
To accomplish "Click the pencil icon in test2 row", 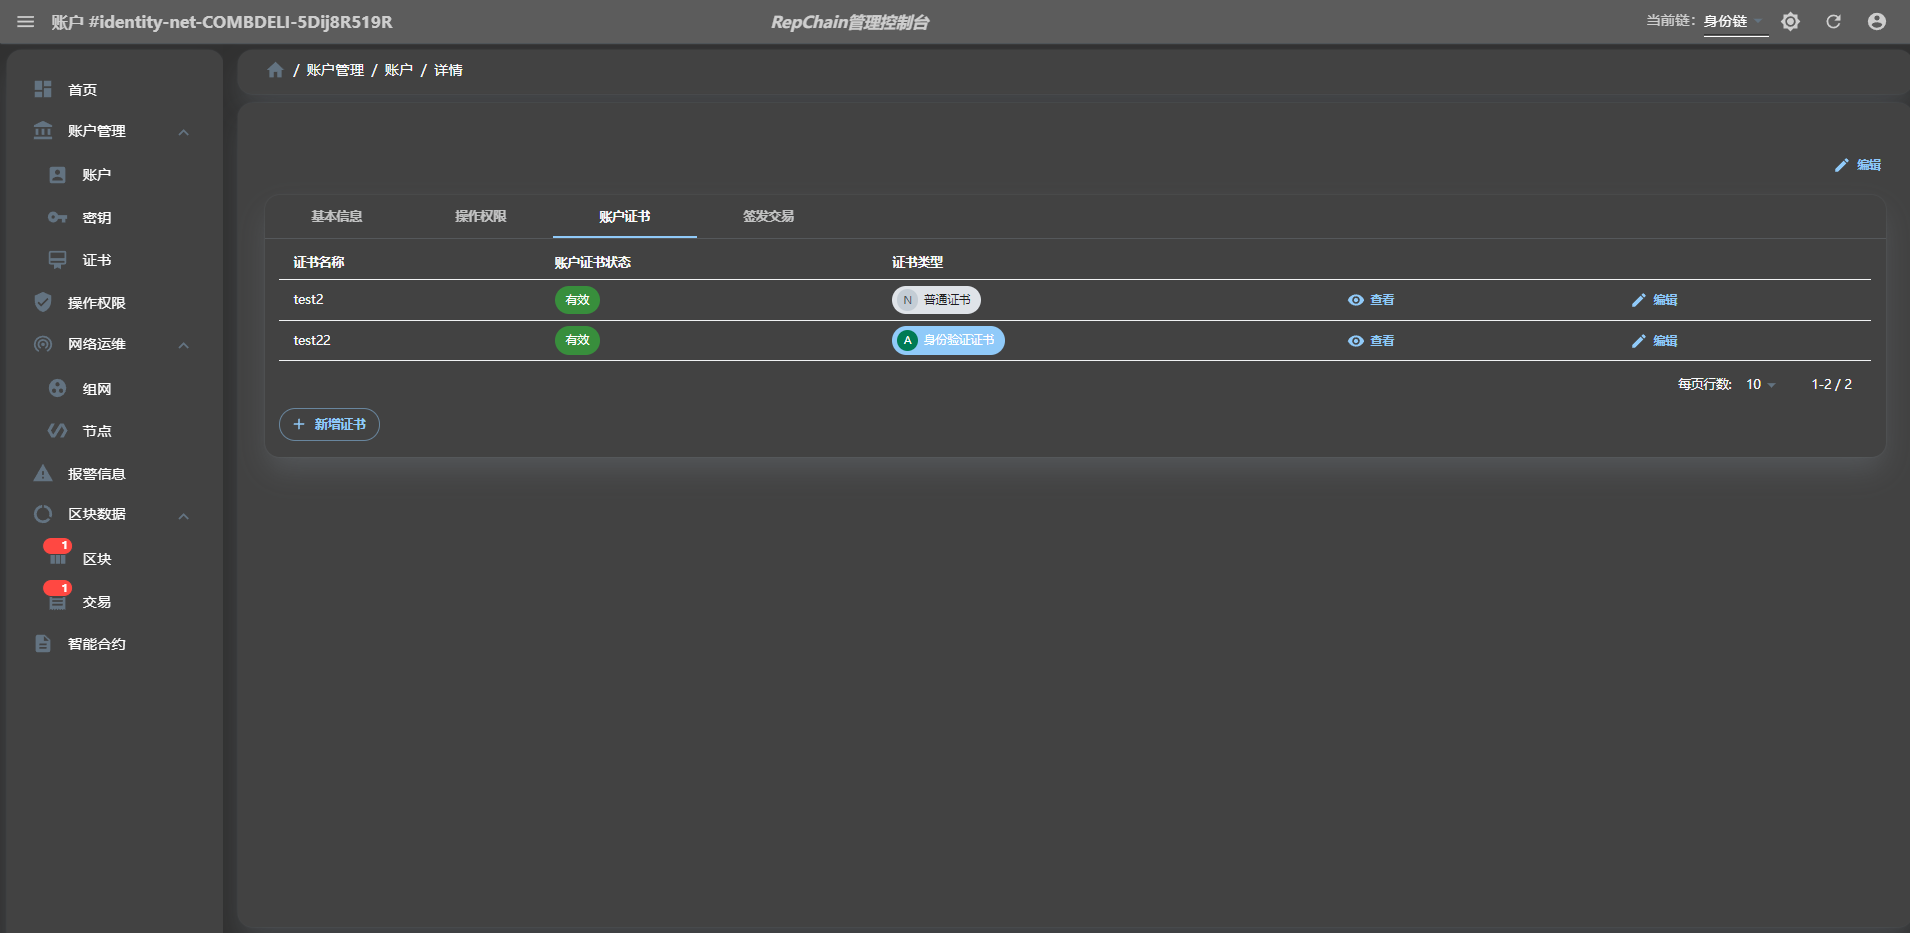I will tap(1638, 300).
